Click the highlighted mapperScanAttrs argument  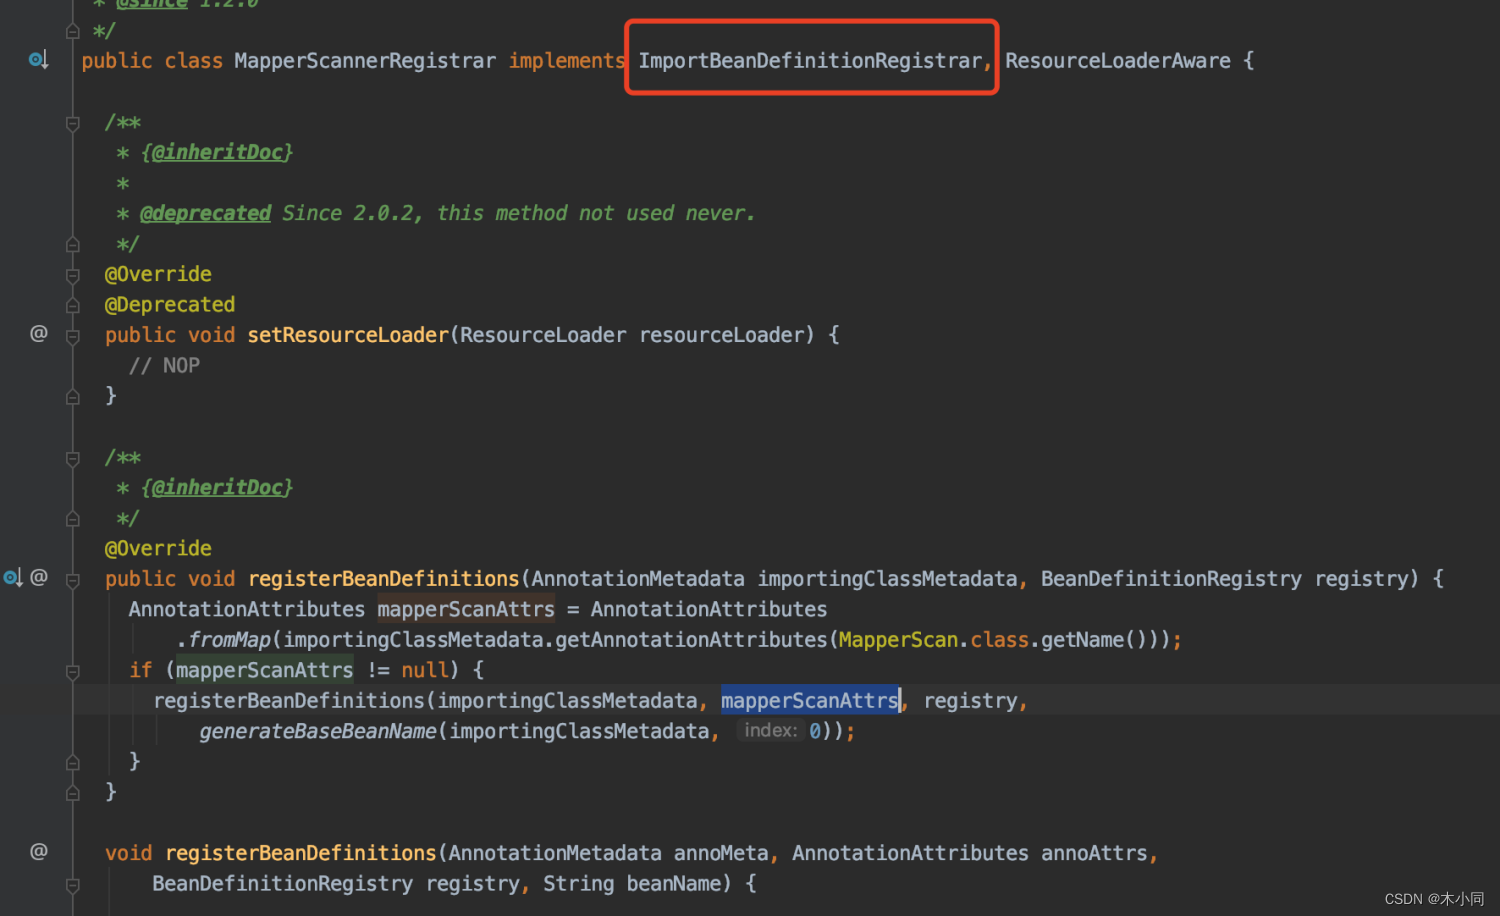click(x=810, y=700)
